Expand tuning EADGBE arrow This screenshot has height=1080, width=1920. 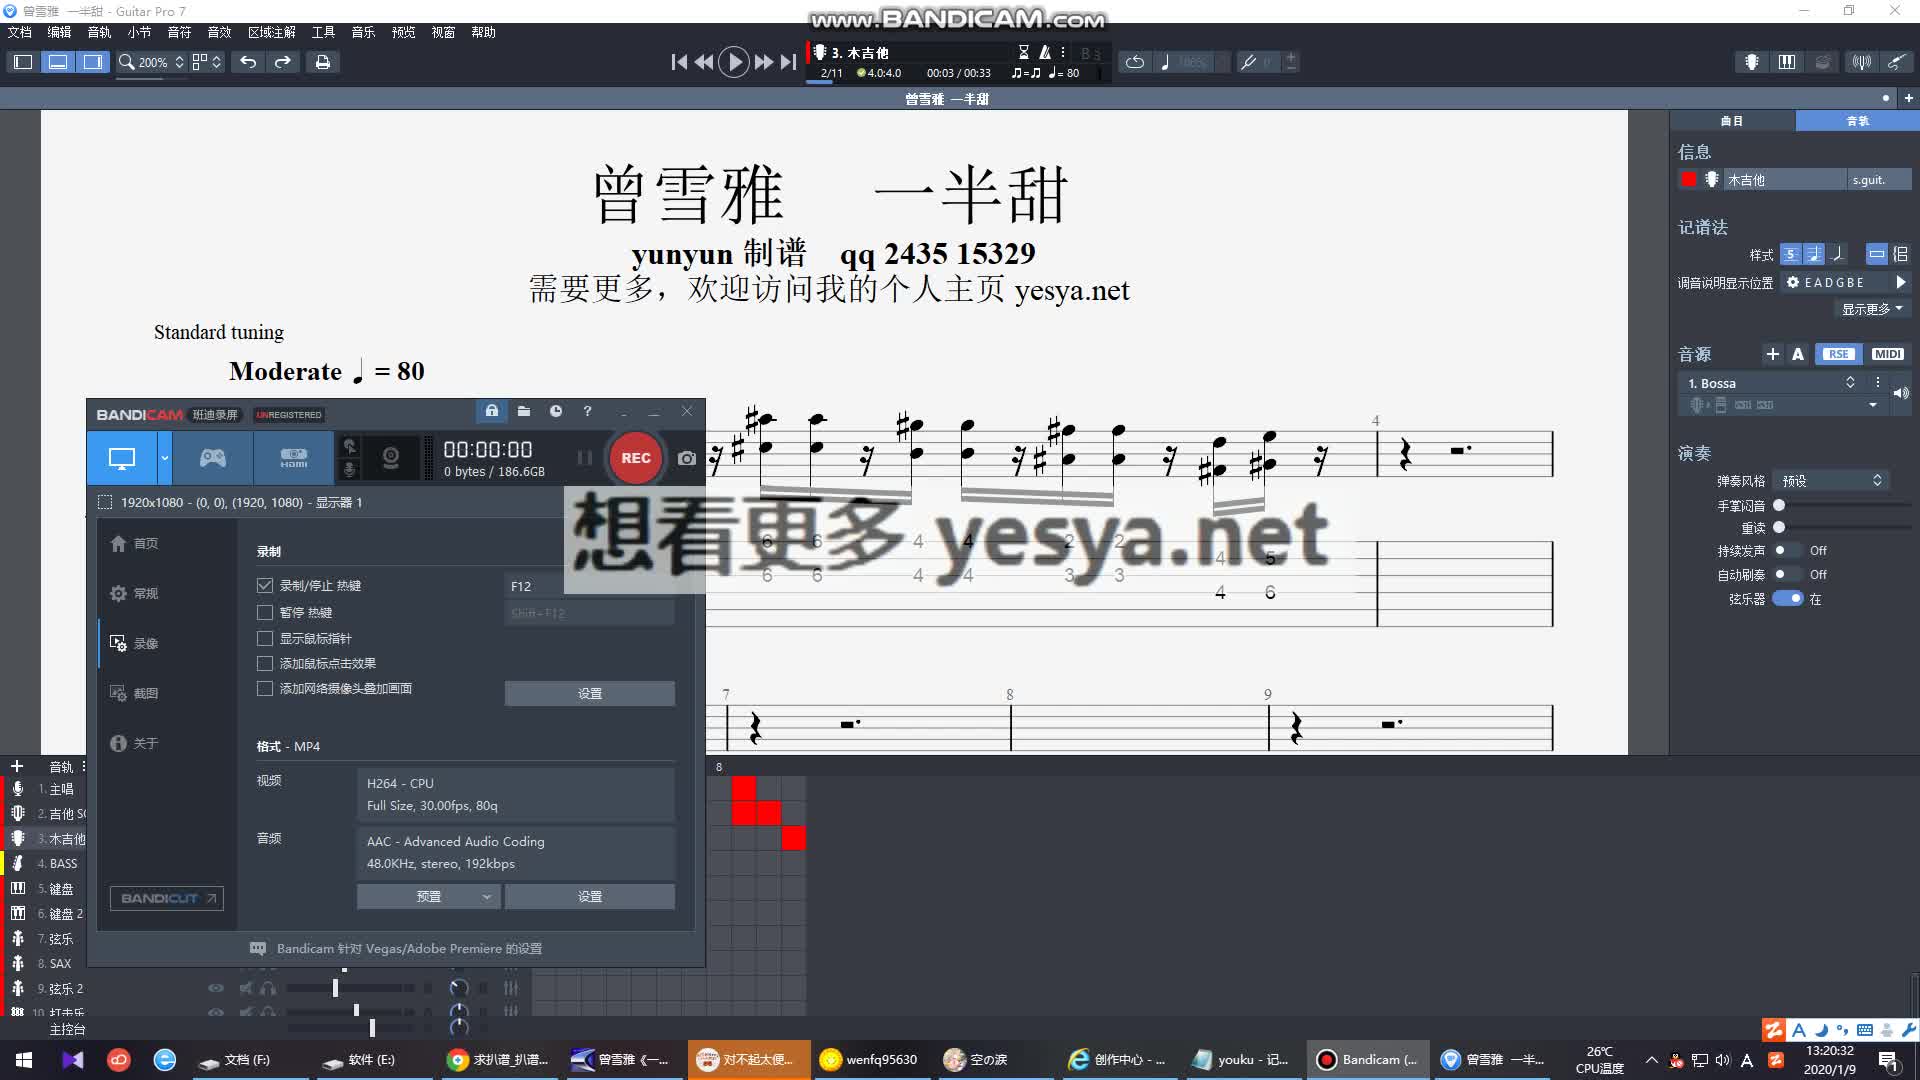[x=1900, y=282]
